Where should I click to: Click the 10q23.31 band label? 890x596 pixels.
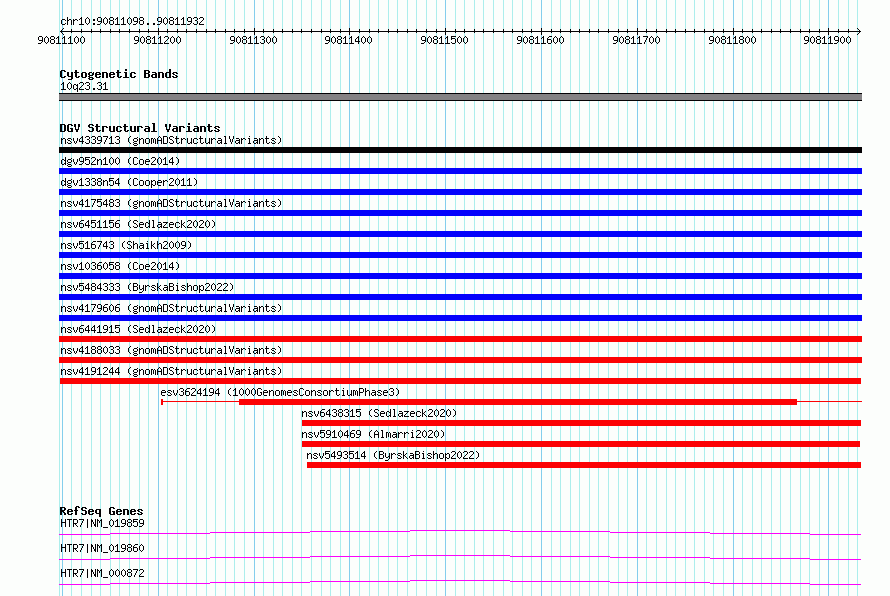click(x=84, y=86)
